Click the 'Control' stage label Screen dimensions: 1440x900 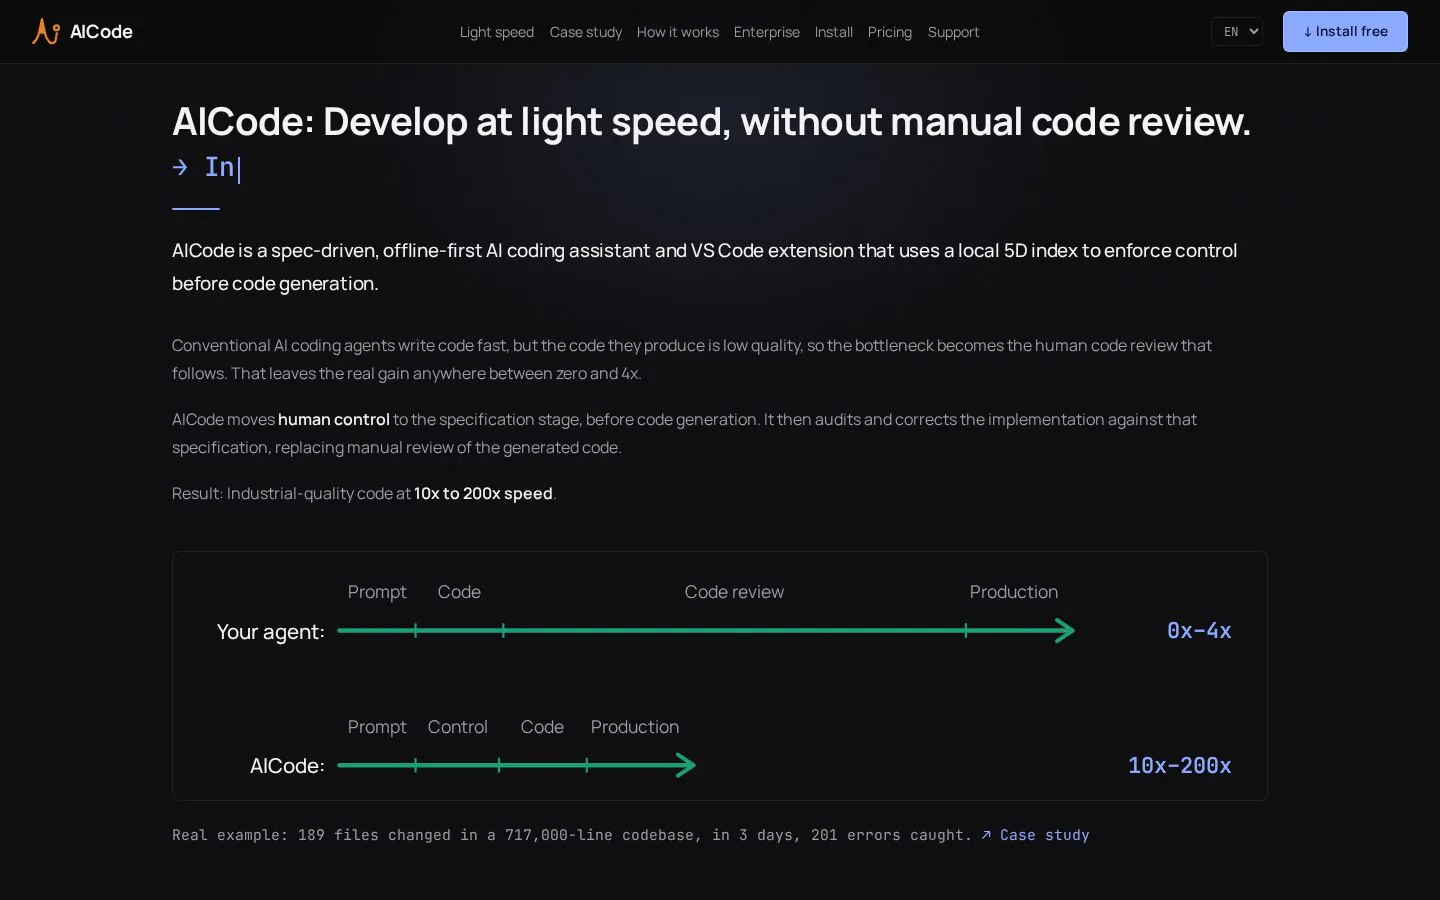pos(458,727)
